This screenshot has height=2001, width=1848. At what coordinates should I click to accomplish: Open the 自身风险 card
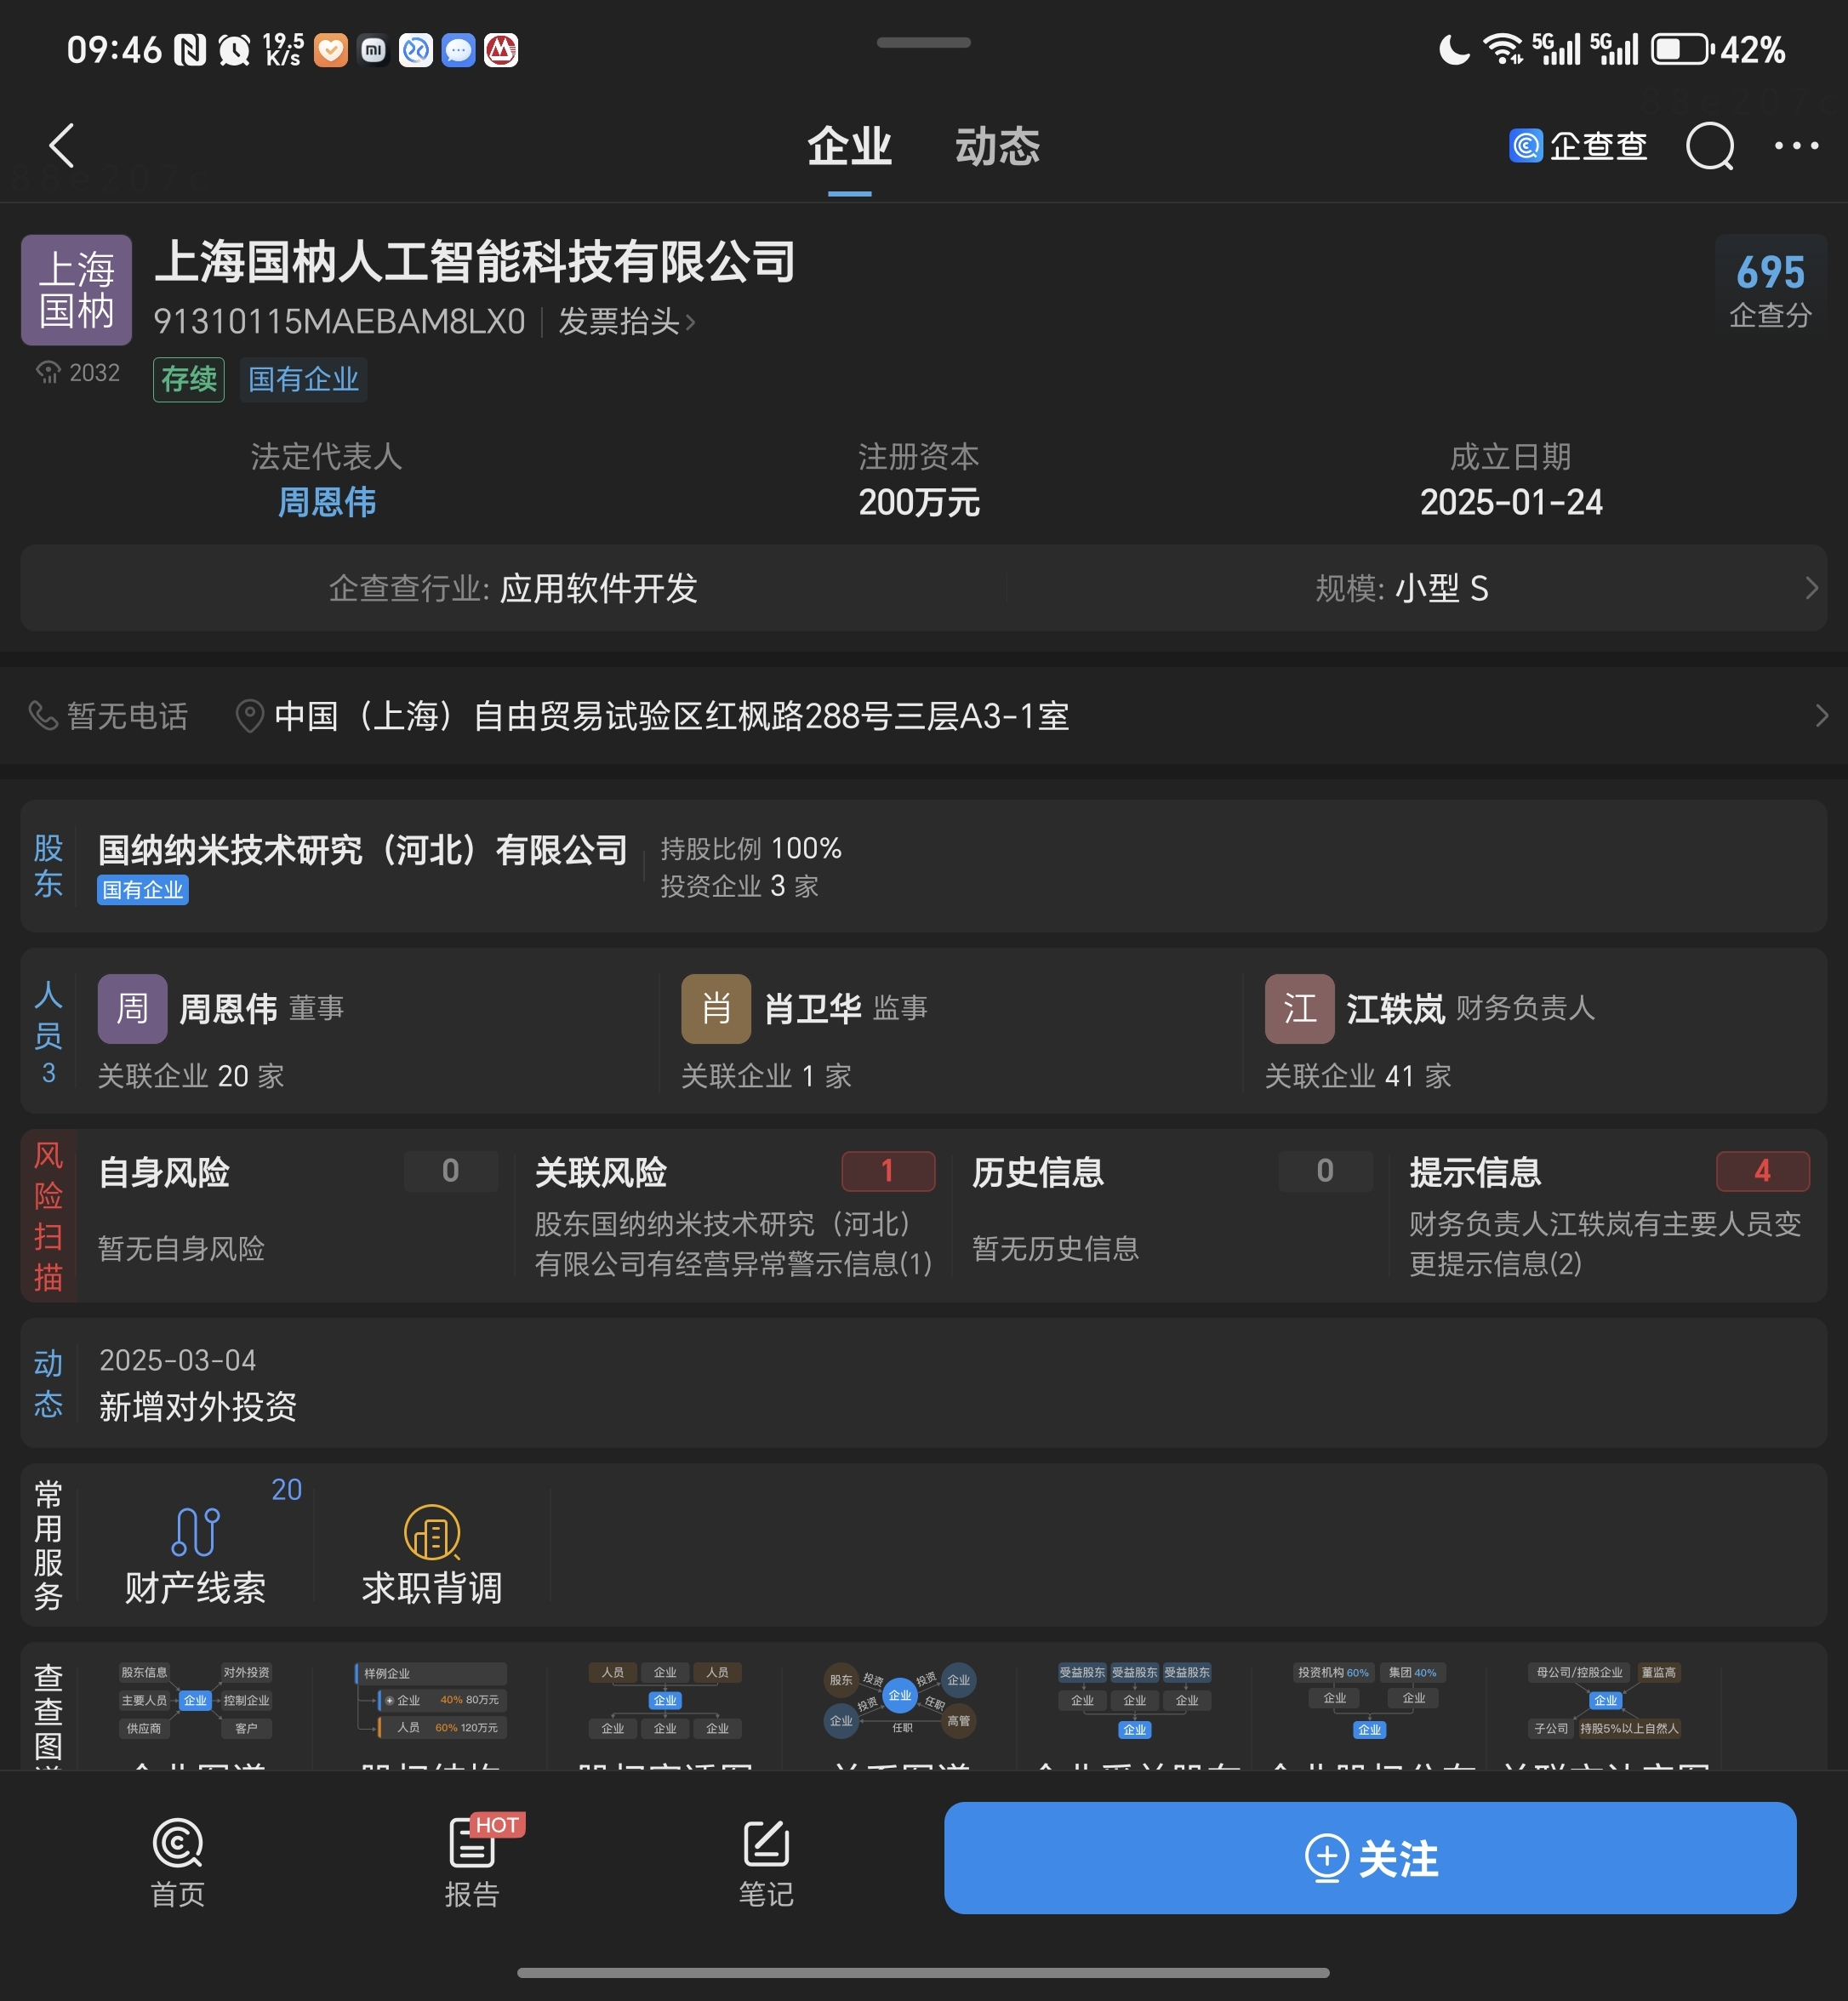297,1214
